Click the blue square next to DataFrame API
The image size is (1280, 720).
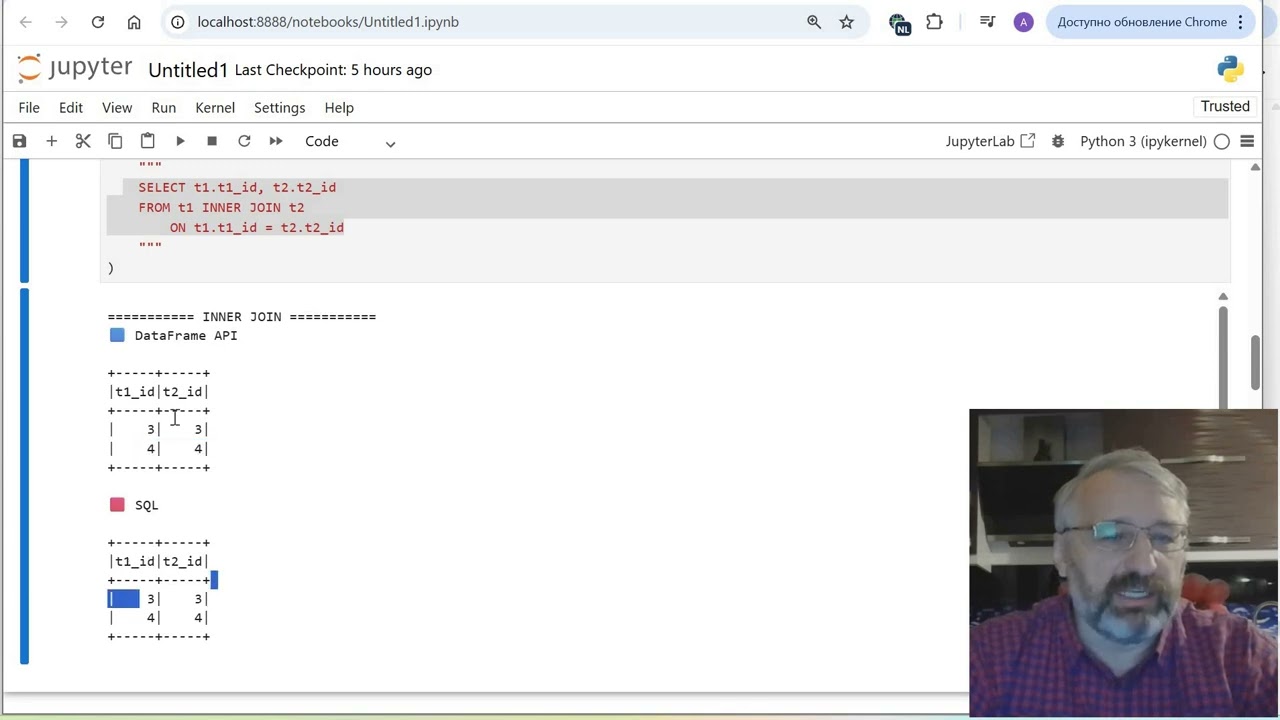[117, 335]
